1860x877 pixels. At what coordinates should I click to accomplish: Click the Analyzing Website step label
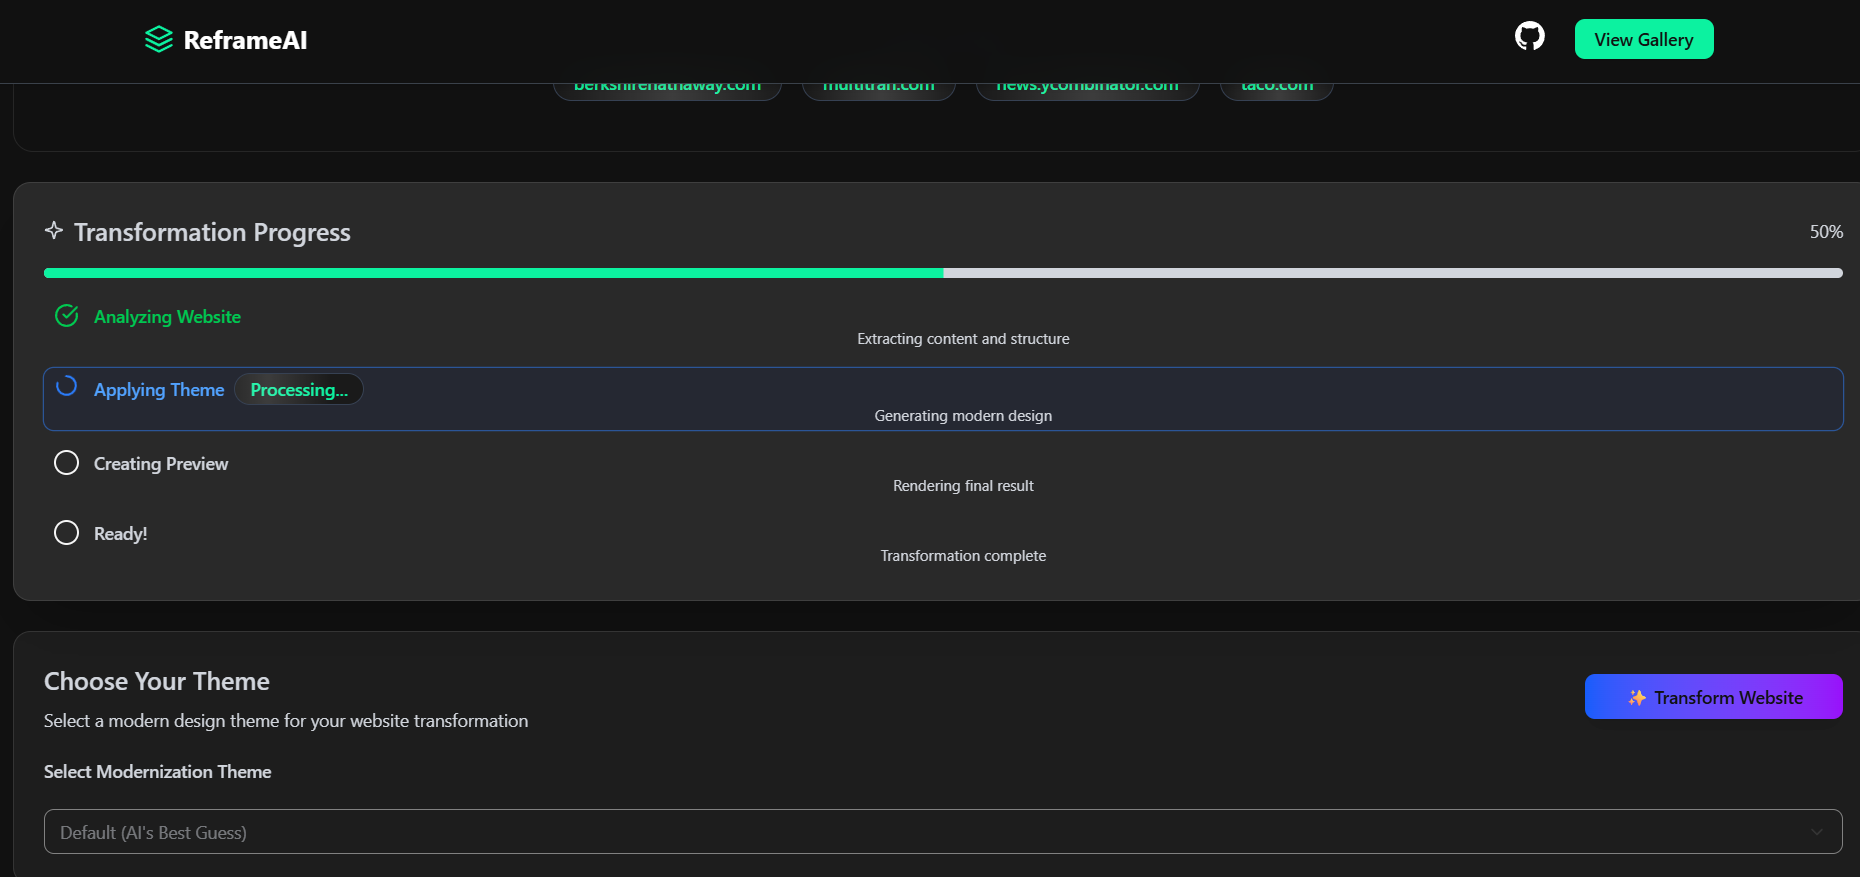[x=167, y=317]
